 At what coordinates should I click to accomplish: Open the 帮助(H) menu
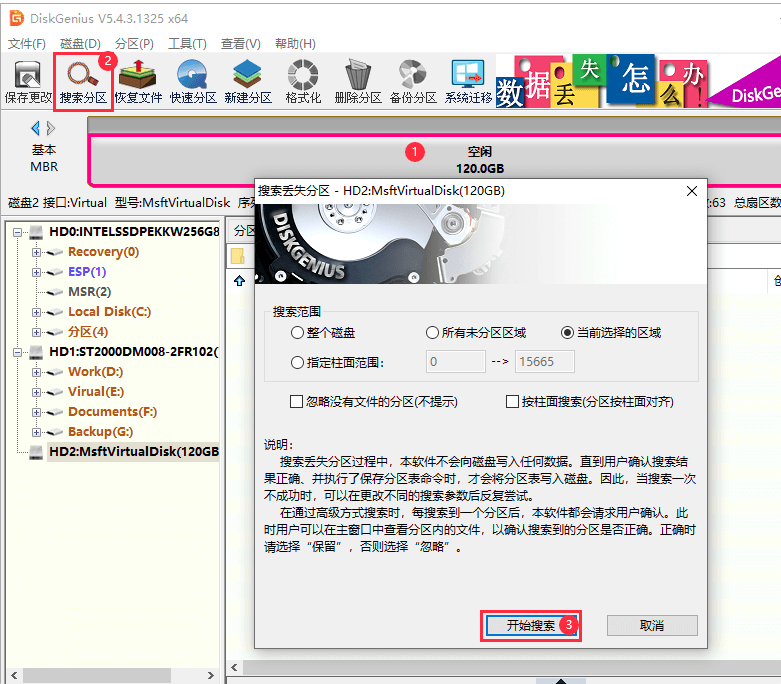click(x=295, y=44)
